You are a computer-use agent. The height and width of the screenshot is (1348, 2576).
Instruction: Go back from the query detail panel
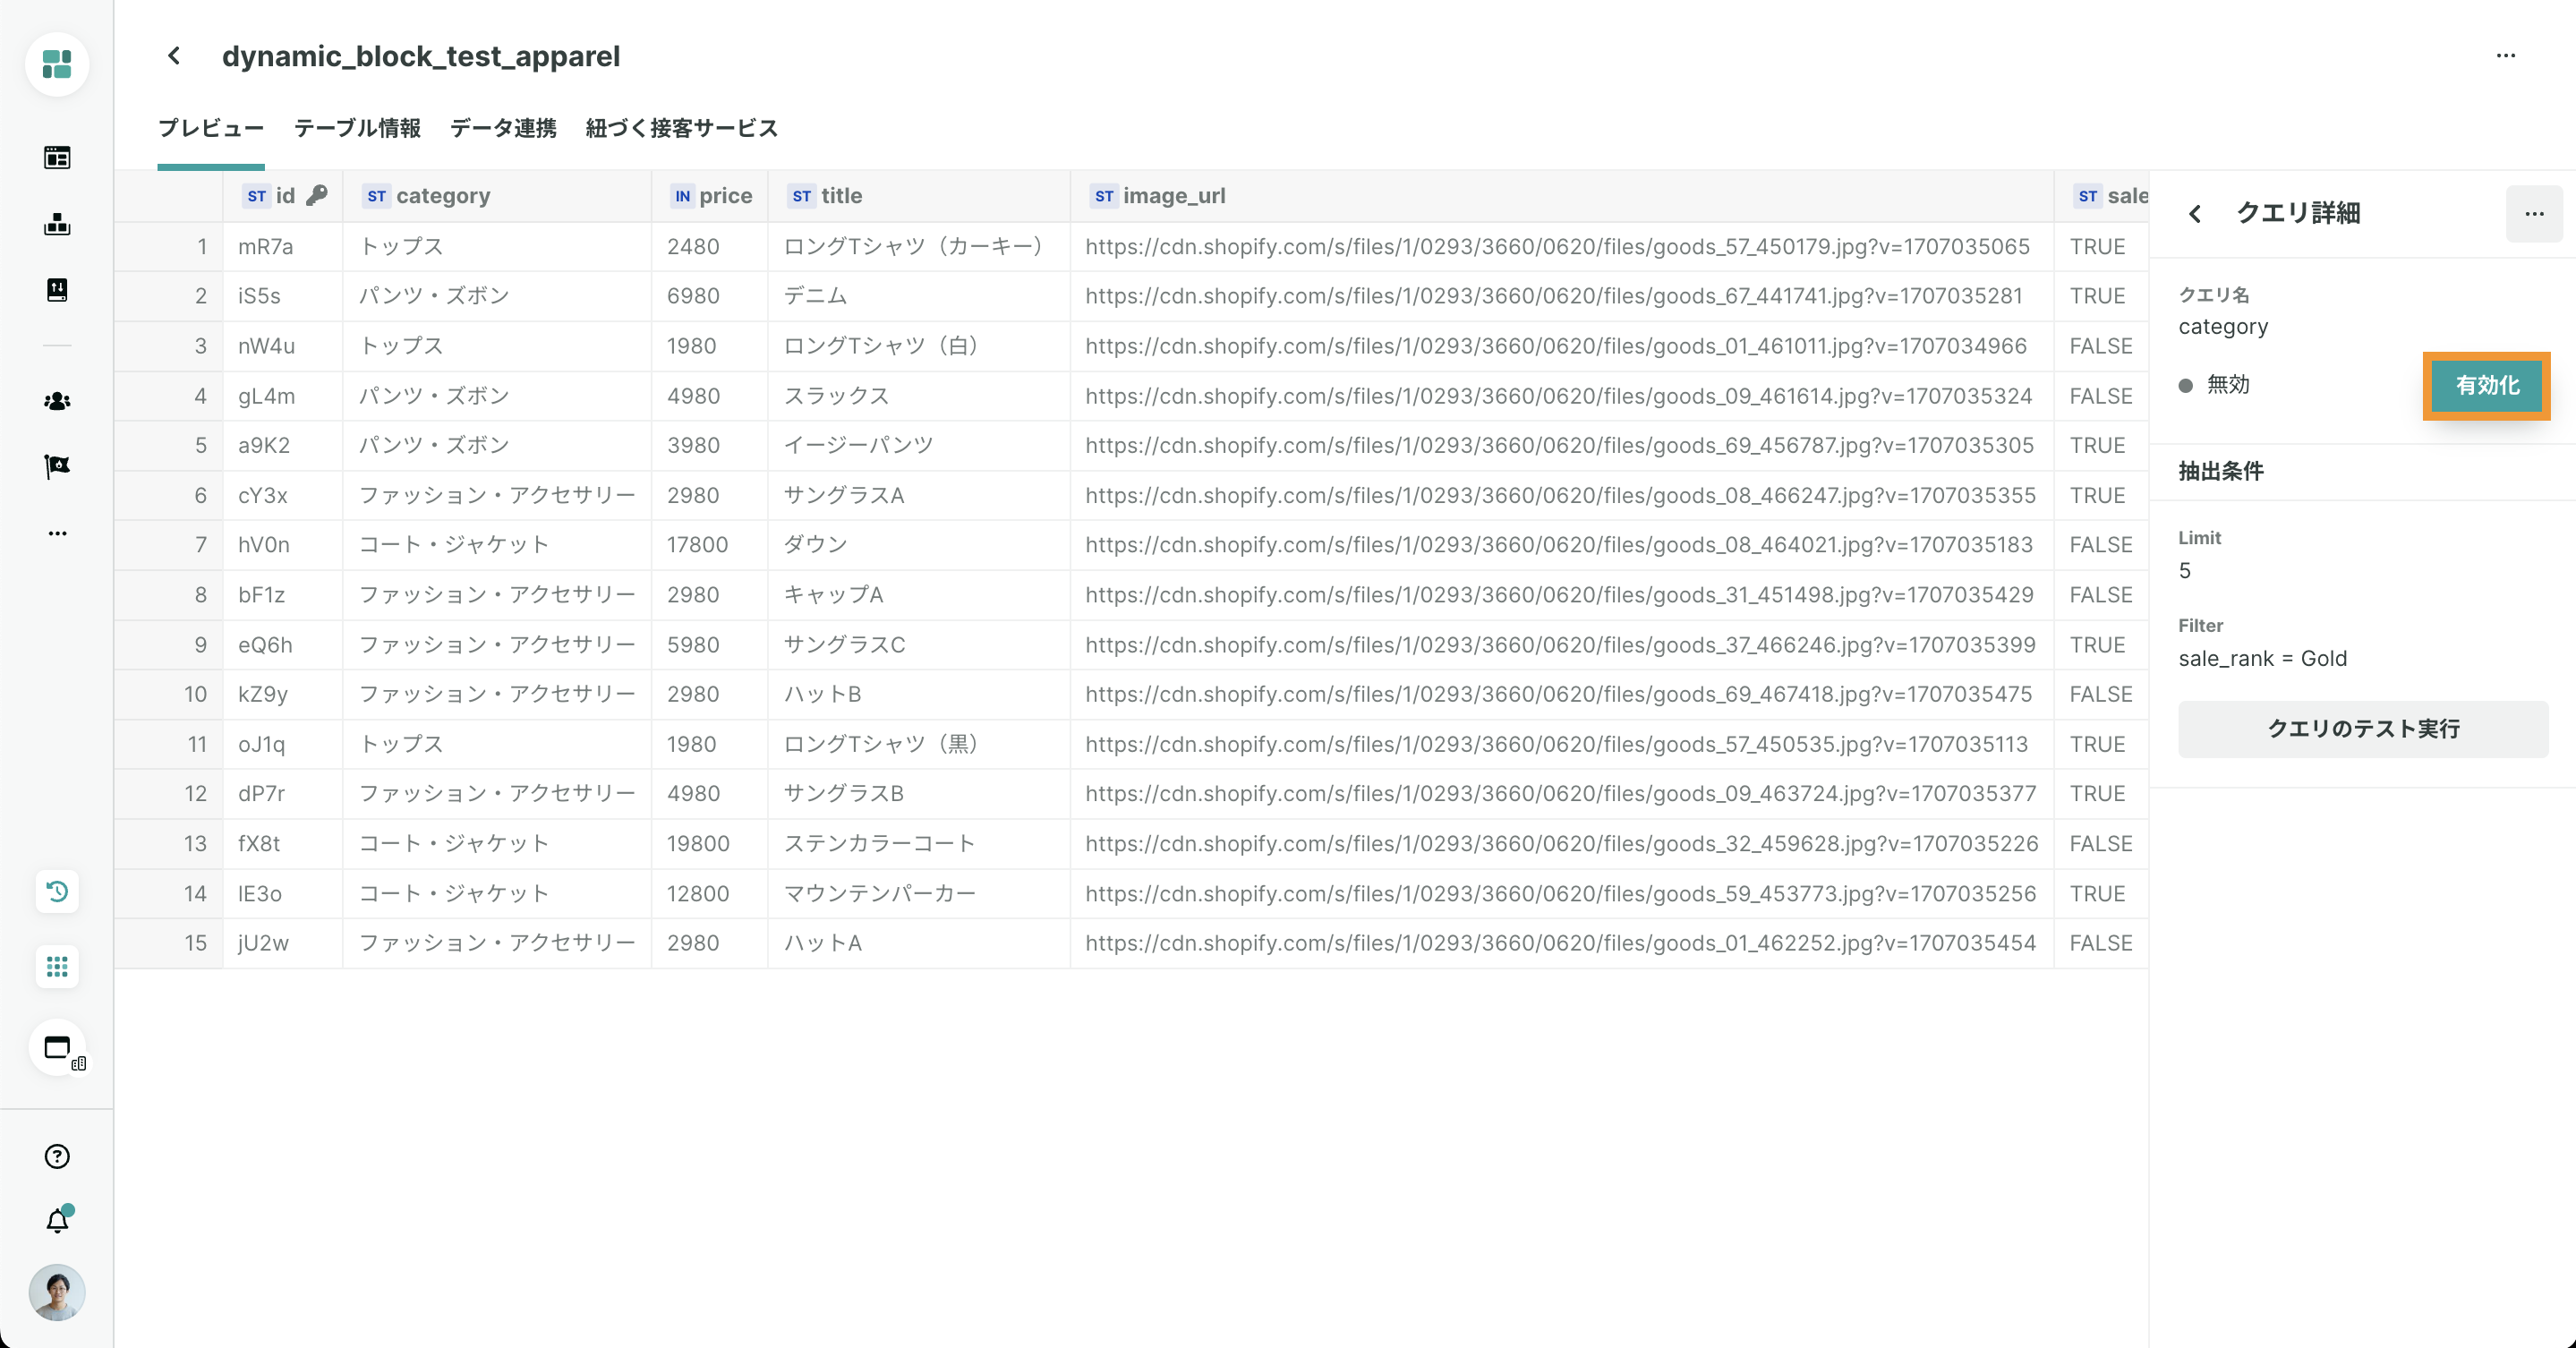pyautogui.click(x=2195, y=213)
